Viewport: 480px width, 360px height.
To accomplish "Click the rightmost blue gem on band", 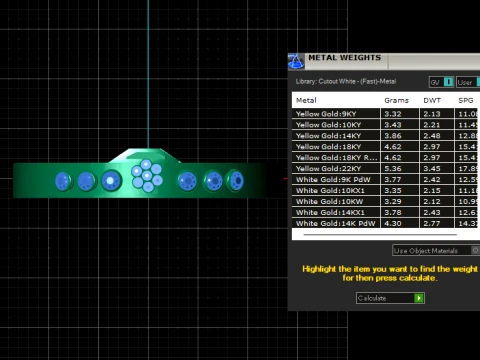I will 235,180.
